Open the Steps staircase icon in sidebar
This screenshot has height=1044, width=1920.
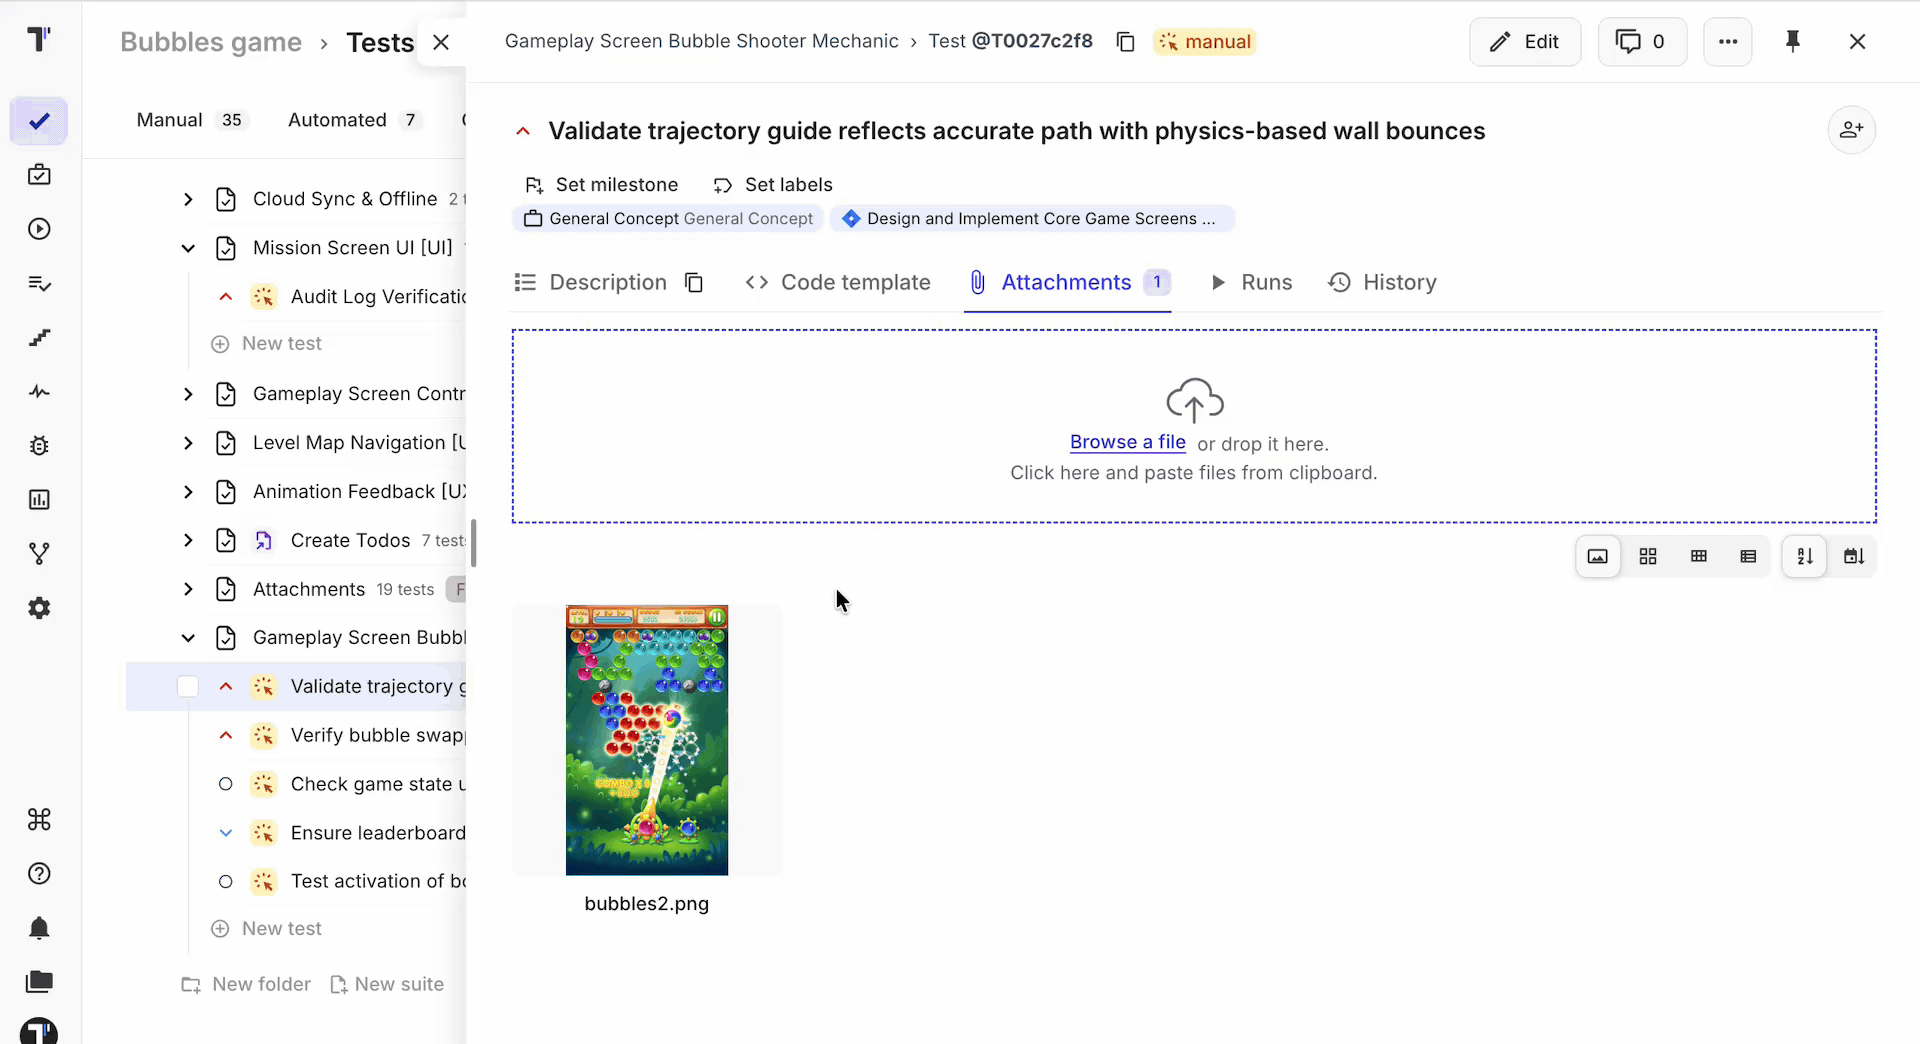(39, 338)
